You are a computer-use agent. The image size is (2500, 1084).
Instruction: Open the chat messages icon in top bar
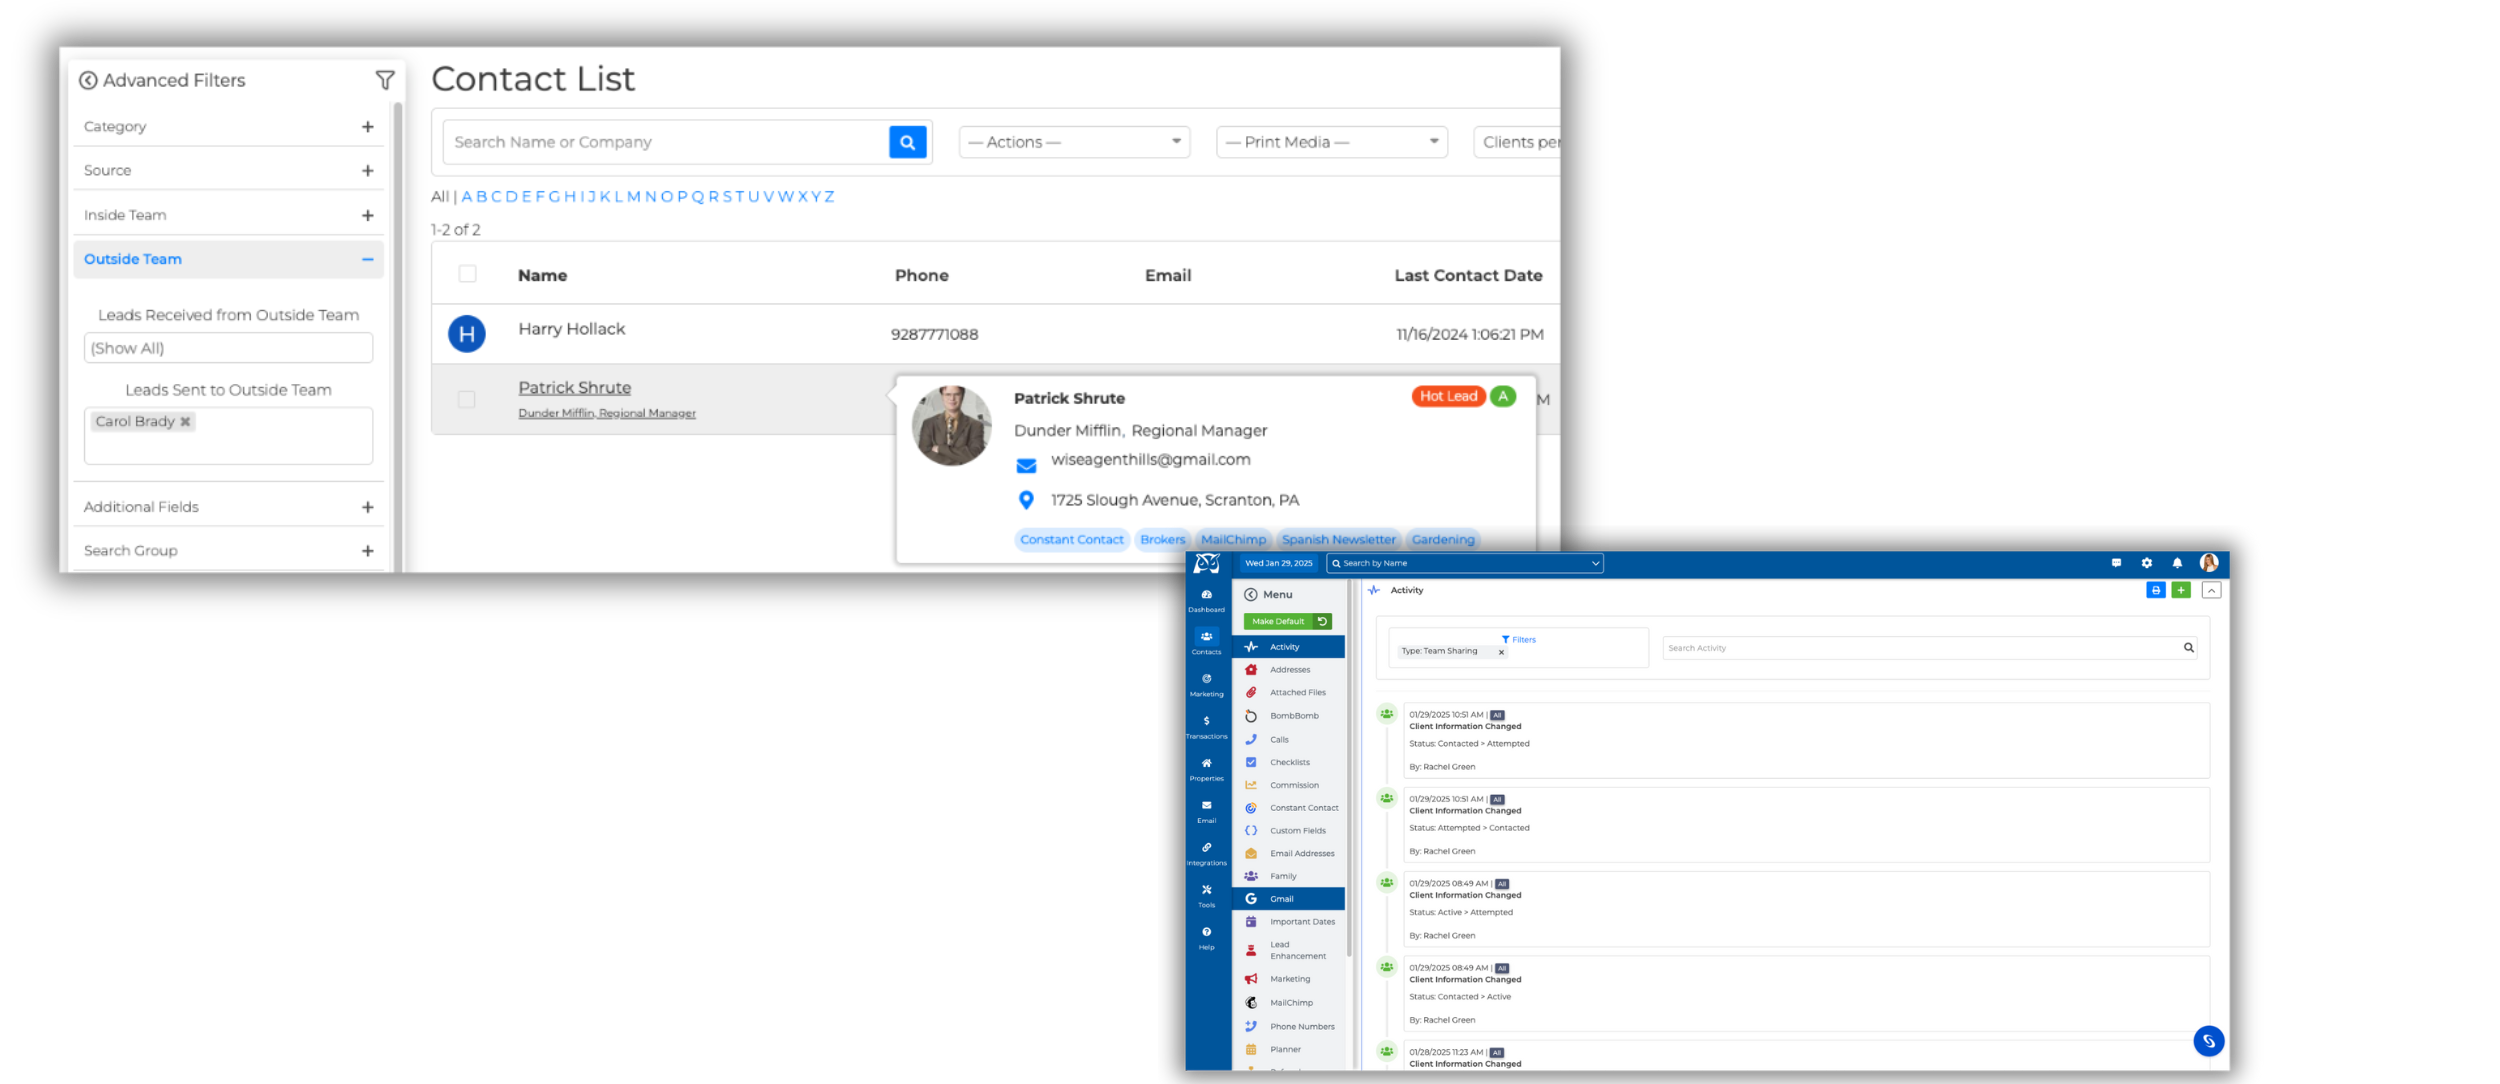pos(2116,563)
